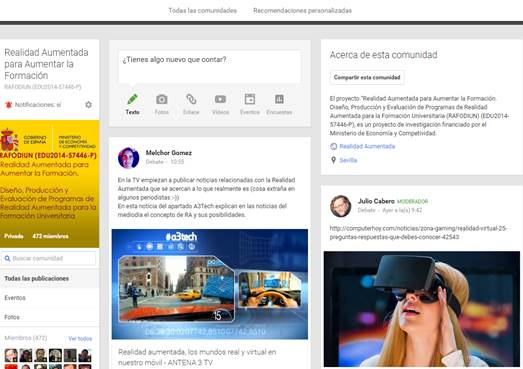Start a poll with the Encuestas icon

pyautogui.click(x=279, y=99)
